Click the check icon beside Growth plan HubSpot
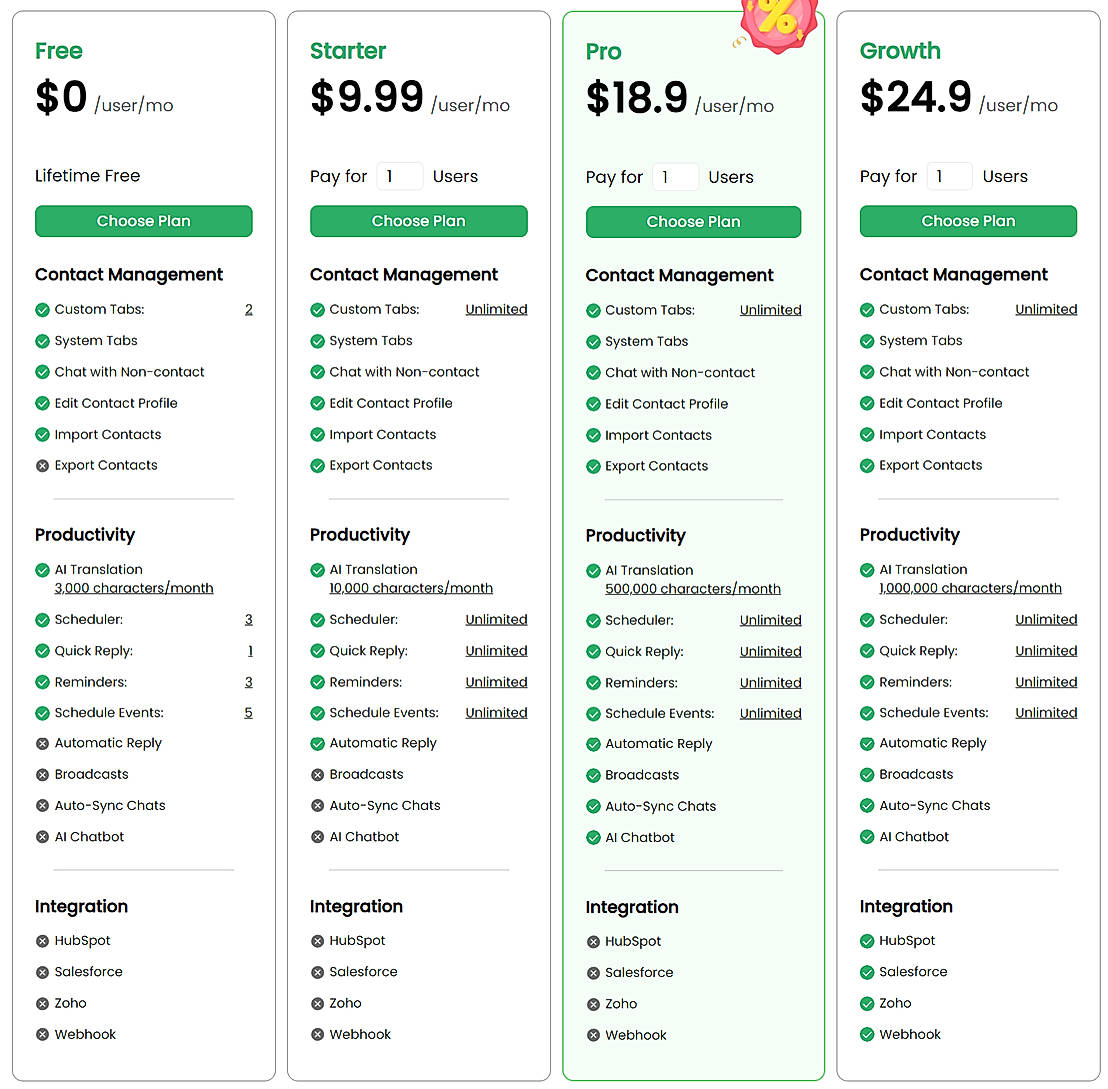 (x=867, y=941)
